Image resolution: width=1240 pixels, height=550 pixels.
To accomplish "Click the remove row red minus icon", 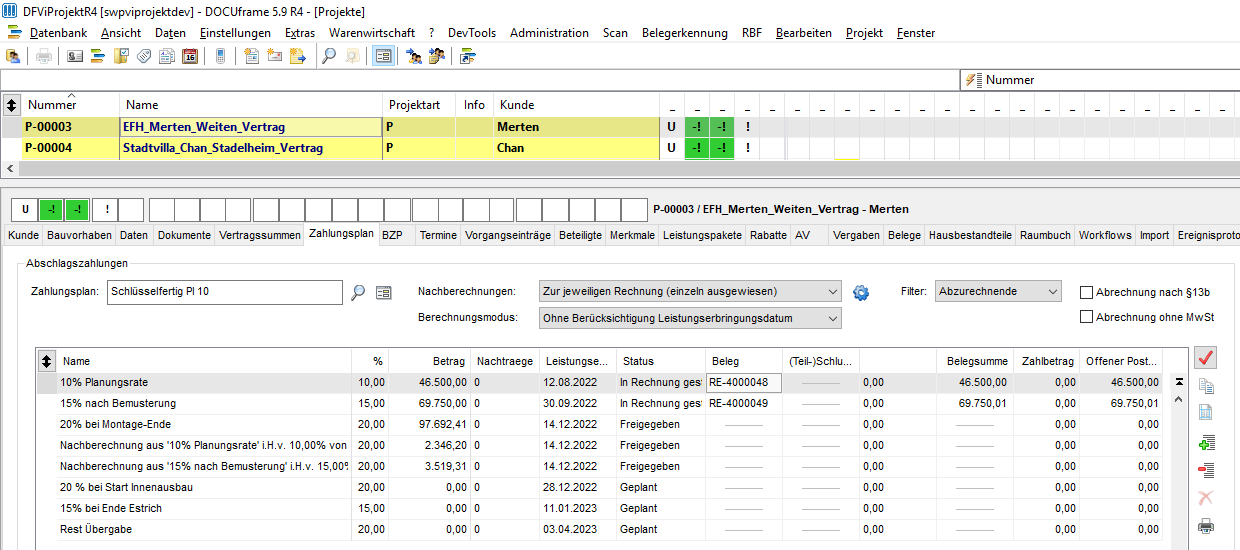I will (x=1206, y=471).
